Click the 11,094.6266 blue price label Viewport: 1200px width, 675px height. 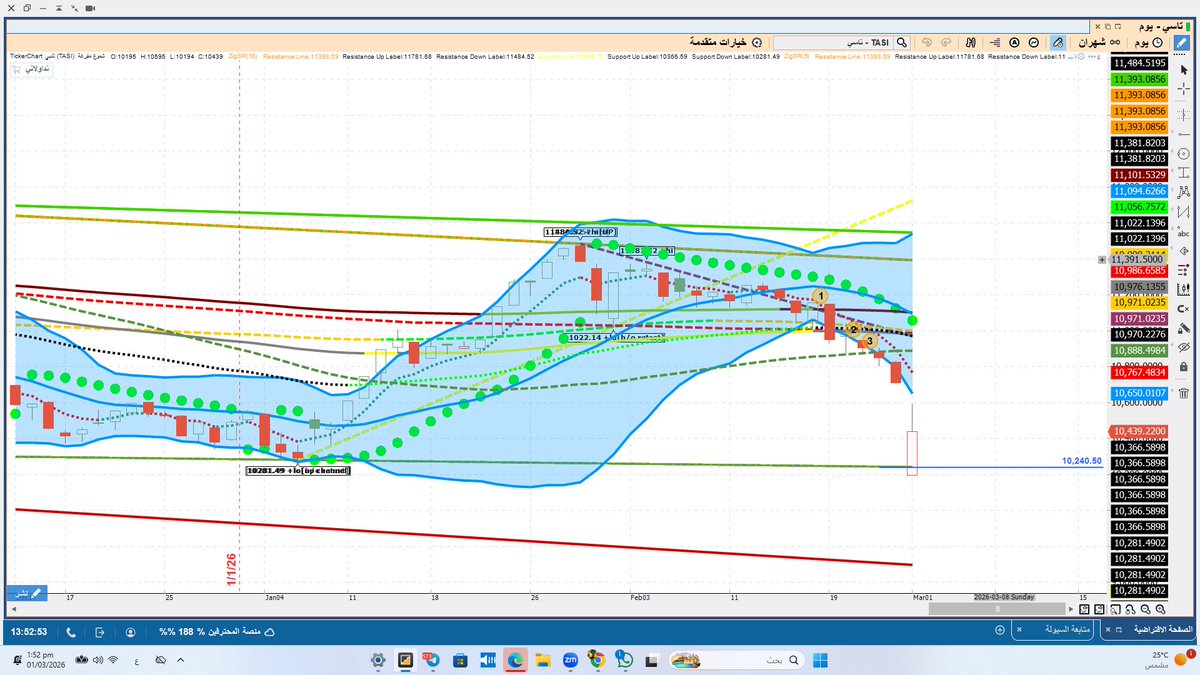(x=1140, y=190)
